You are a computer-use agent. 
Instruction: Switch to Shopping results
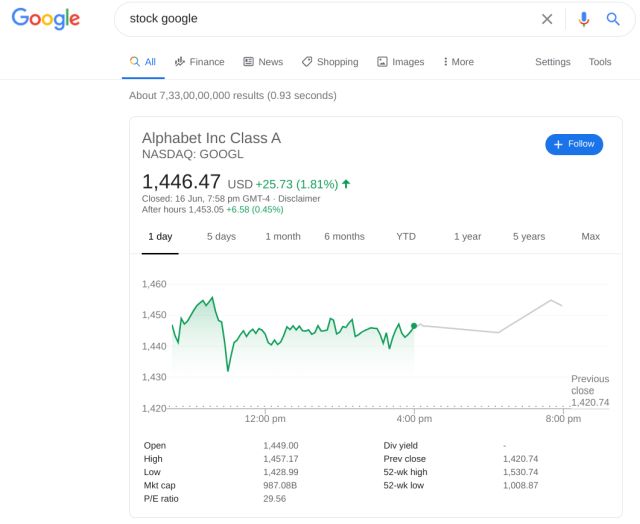click(x=330, y=62)
